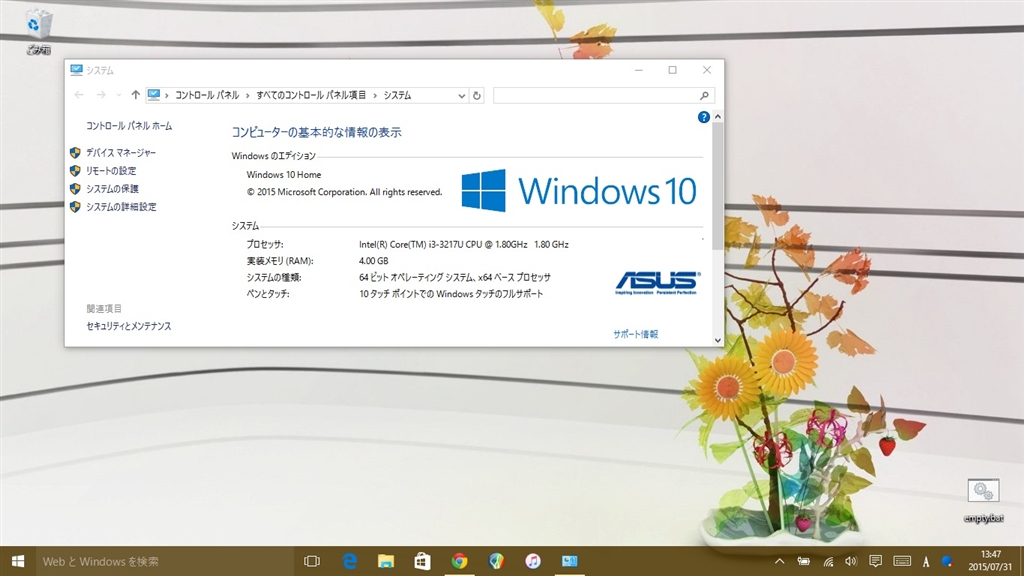Open the Wi-Fi network tray icon
This screenshot has width=1024, height=576.
828,561
